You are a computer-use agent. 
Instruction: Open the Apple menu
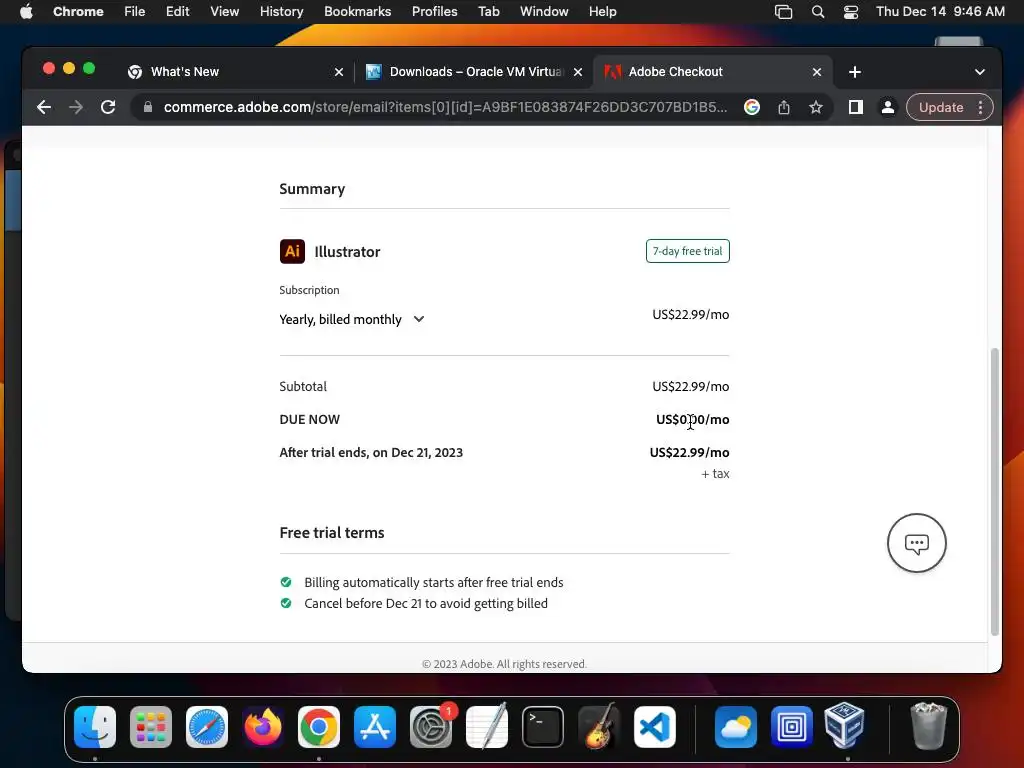pyautogui.click(x=26, y=12)
